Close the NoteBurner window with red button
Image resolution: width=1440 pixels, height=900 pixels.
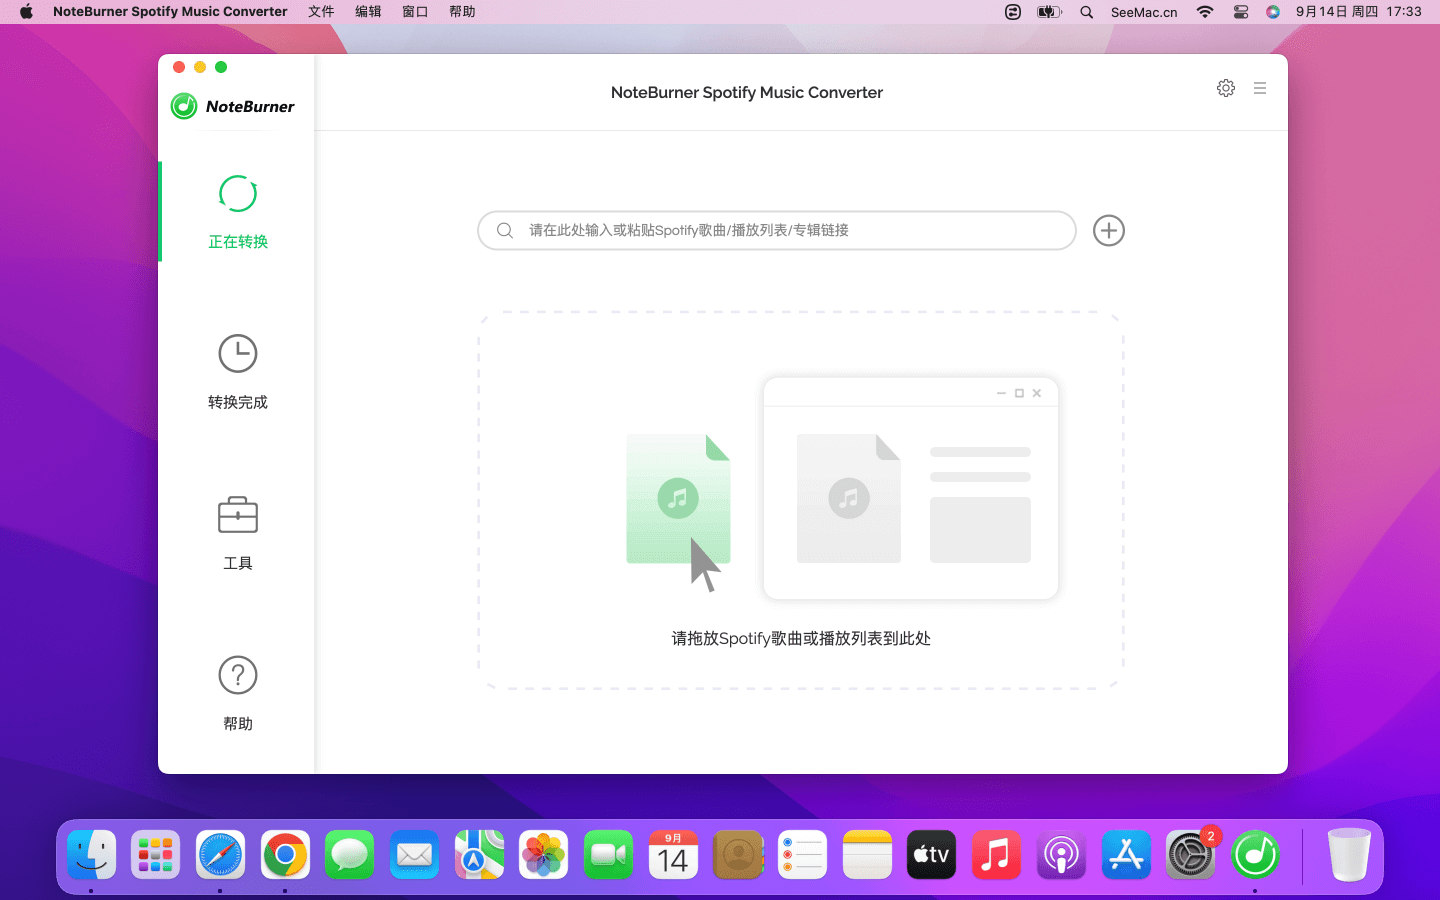(179, 67)
